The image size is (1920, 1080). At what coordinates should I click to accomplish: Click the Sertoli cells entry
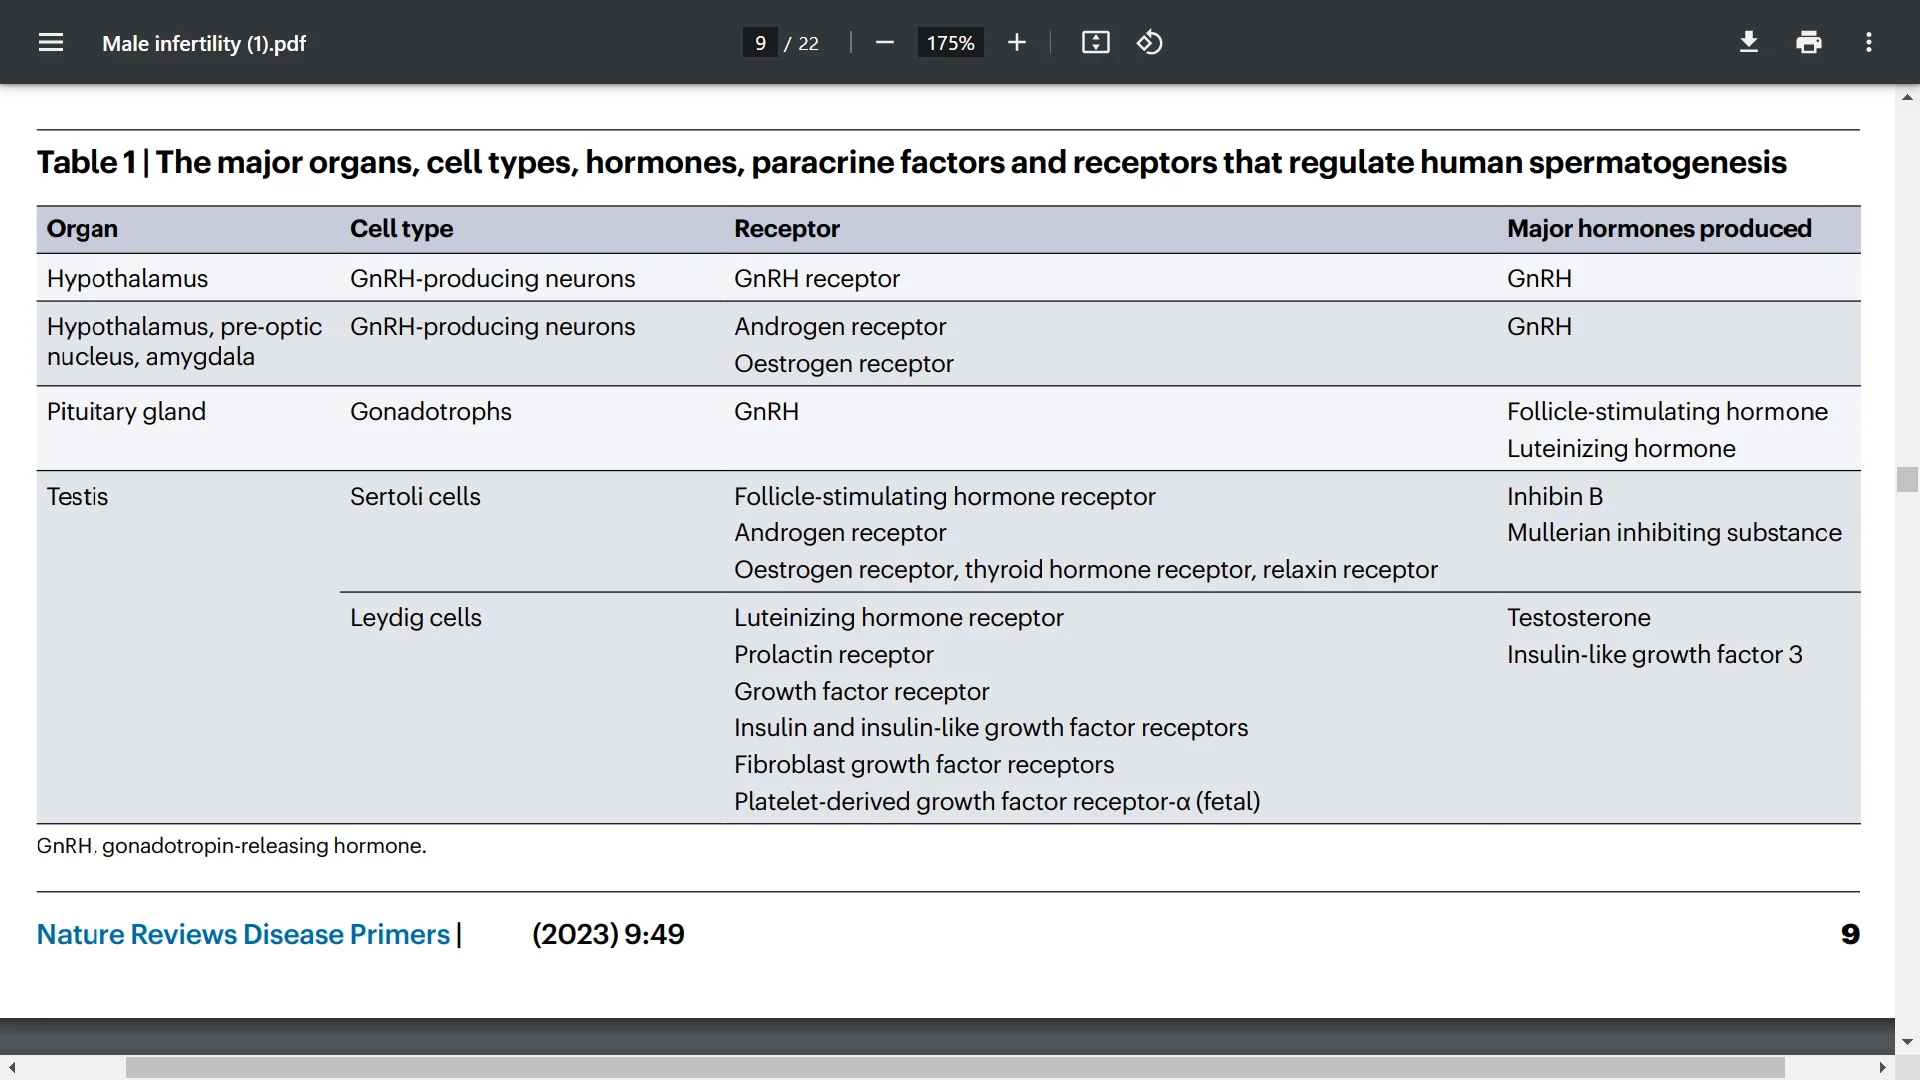tap(415, 497)
